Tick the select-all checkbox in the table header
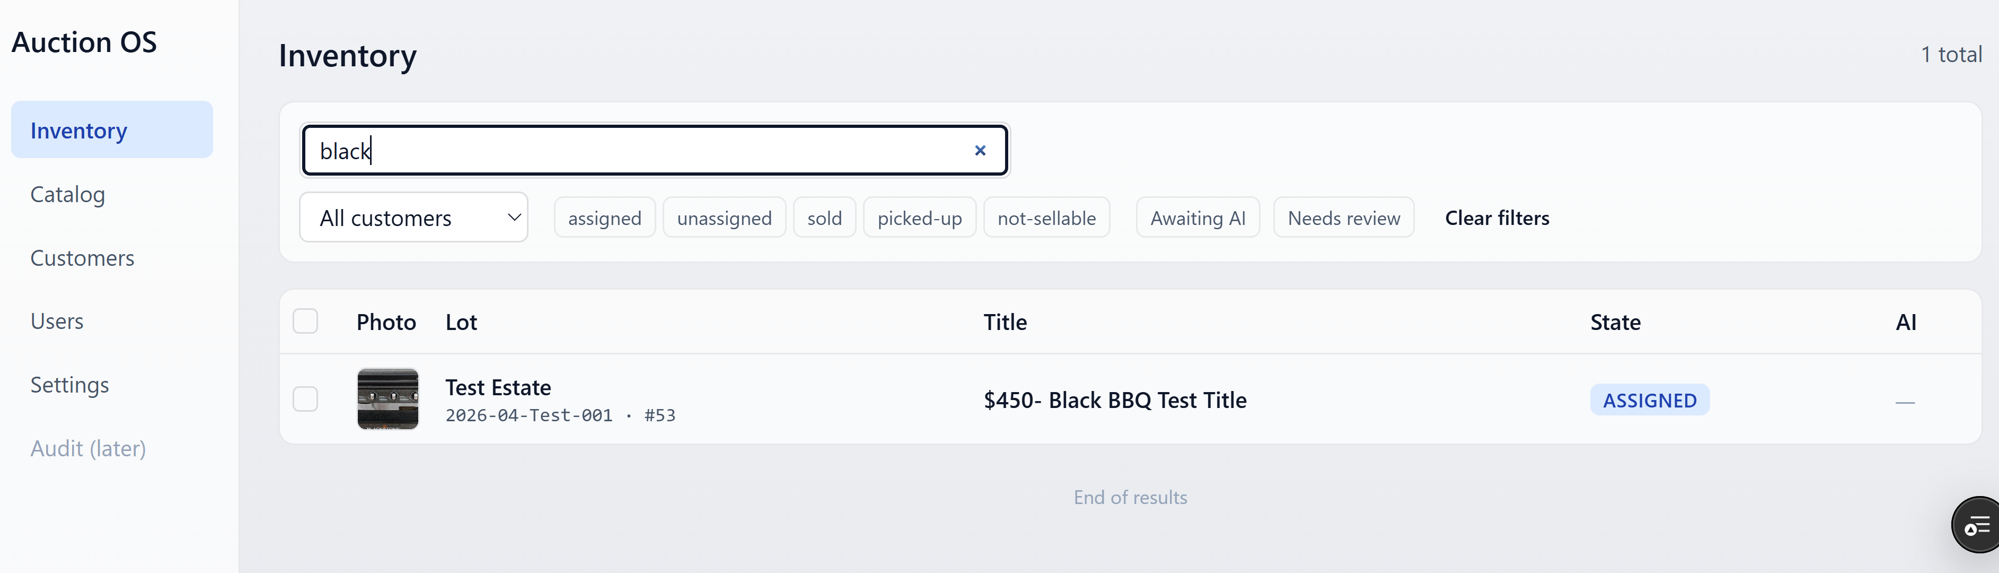Screen dimensions: 1999x573 click(x=305, y=321)
